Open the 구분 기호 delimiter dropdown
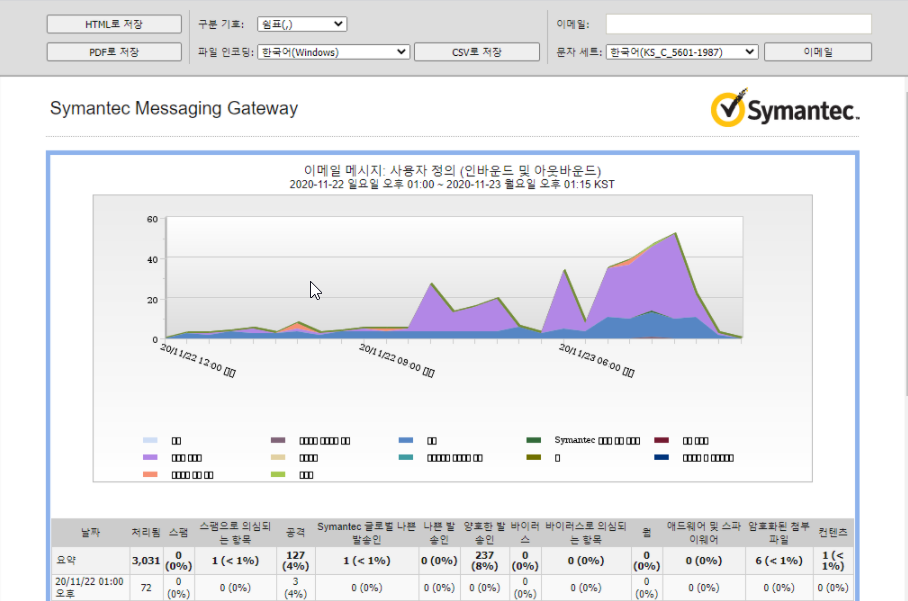This screenshot has height=601, width=908. click(302, 24)
